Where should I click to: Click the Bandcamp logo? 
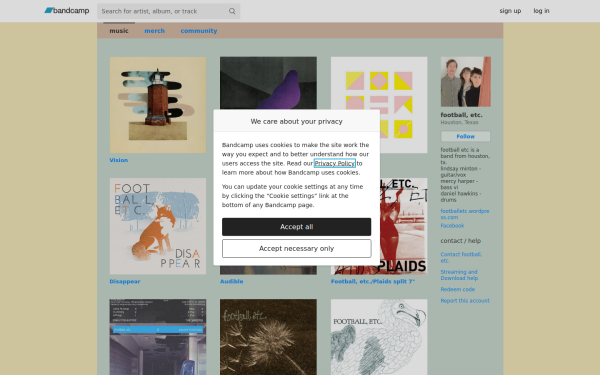point(67,11)
